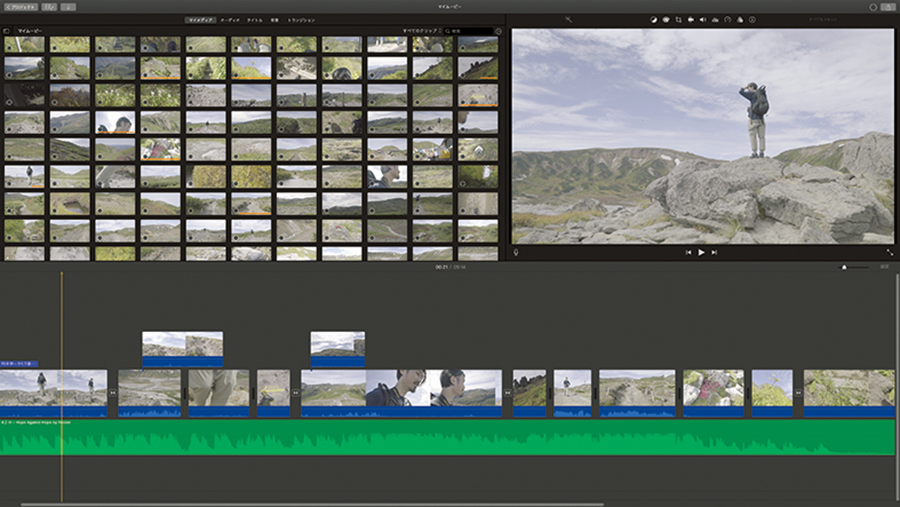This screenshot has width=900, height=507.
Task: Open the volume speaker adjustment tool
Action: point(702,19)
